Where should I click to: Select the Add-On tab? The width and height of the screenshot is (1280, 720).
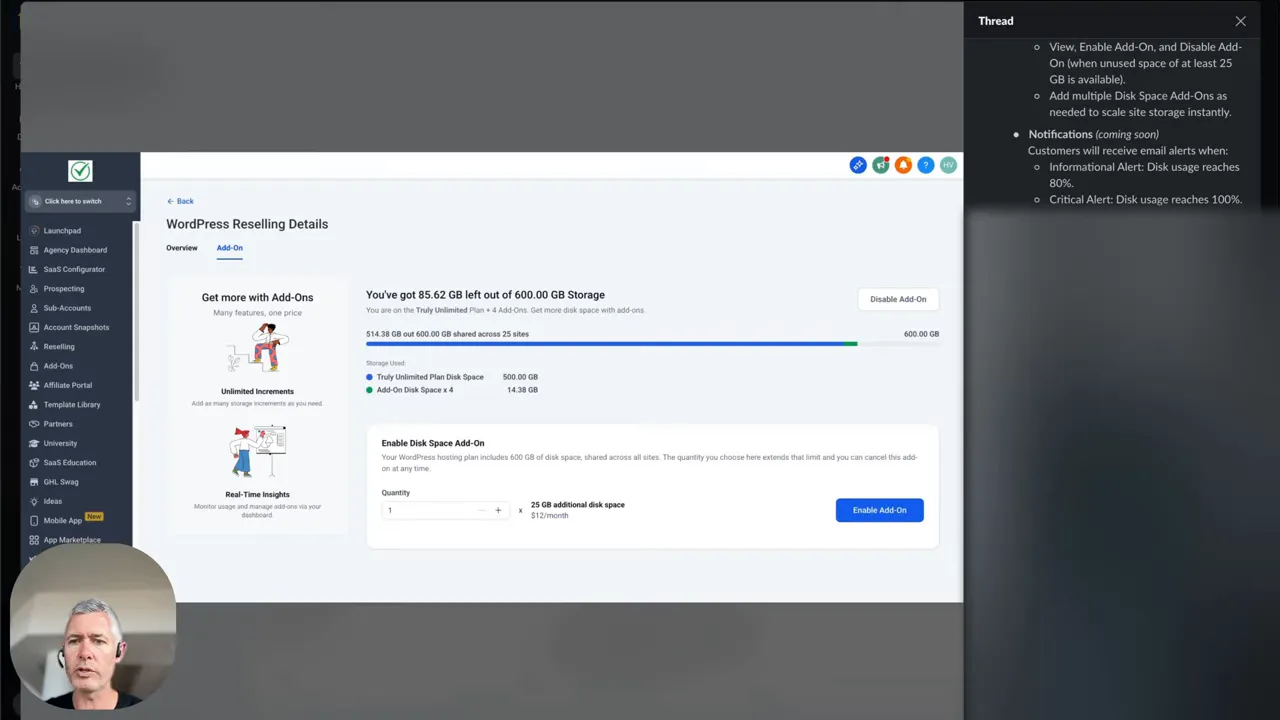[x=230, y=248]
